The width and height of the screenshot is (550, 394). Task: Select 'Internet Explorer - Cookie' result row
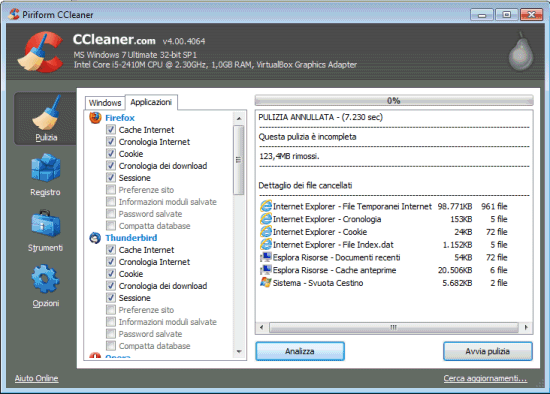[384, 232]
